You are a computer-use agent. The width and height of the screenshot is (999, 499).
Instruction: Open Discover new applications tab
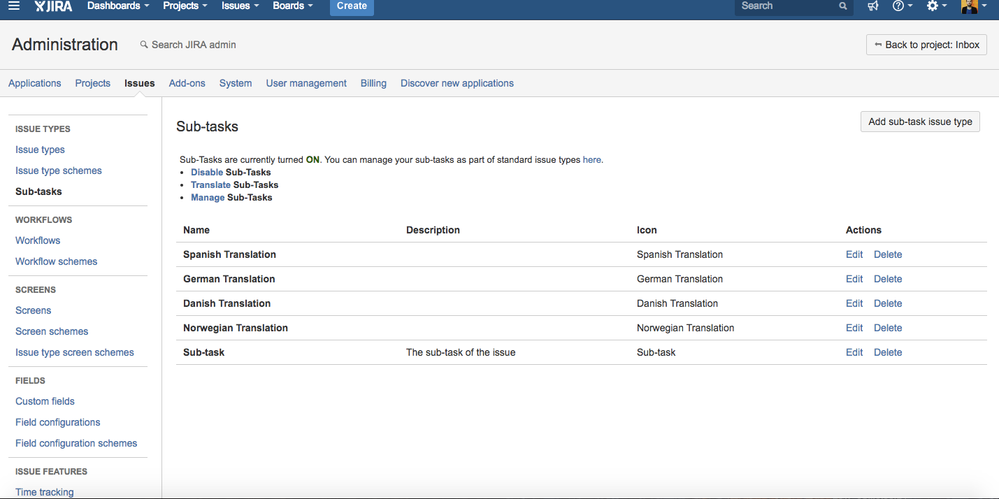click(457, 83)
